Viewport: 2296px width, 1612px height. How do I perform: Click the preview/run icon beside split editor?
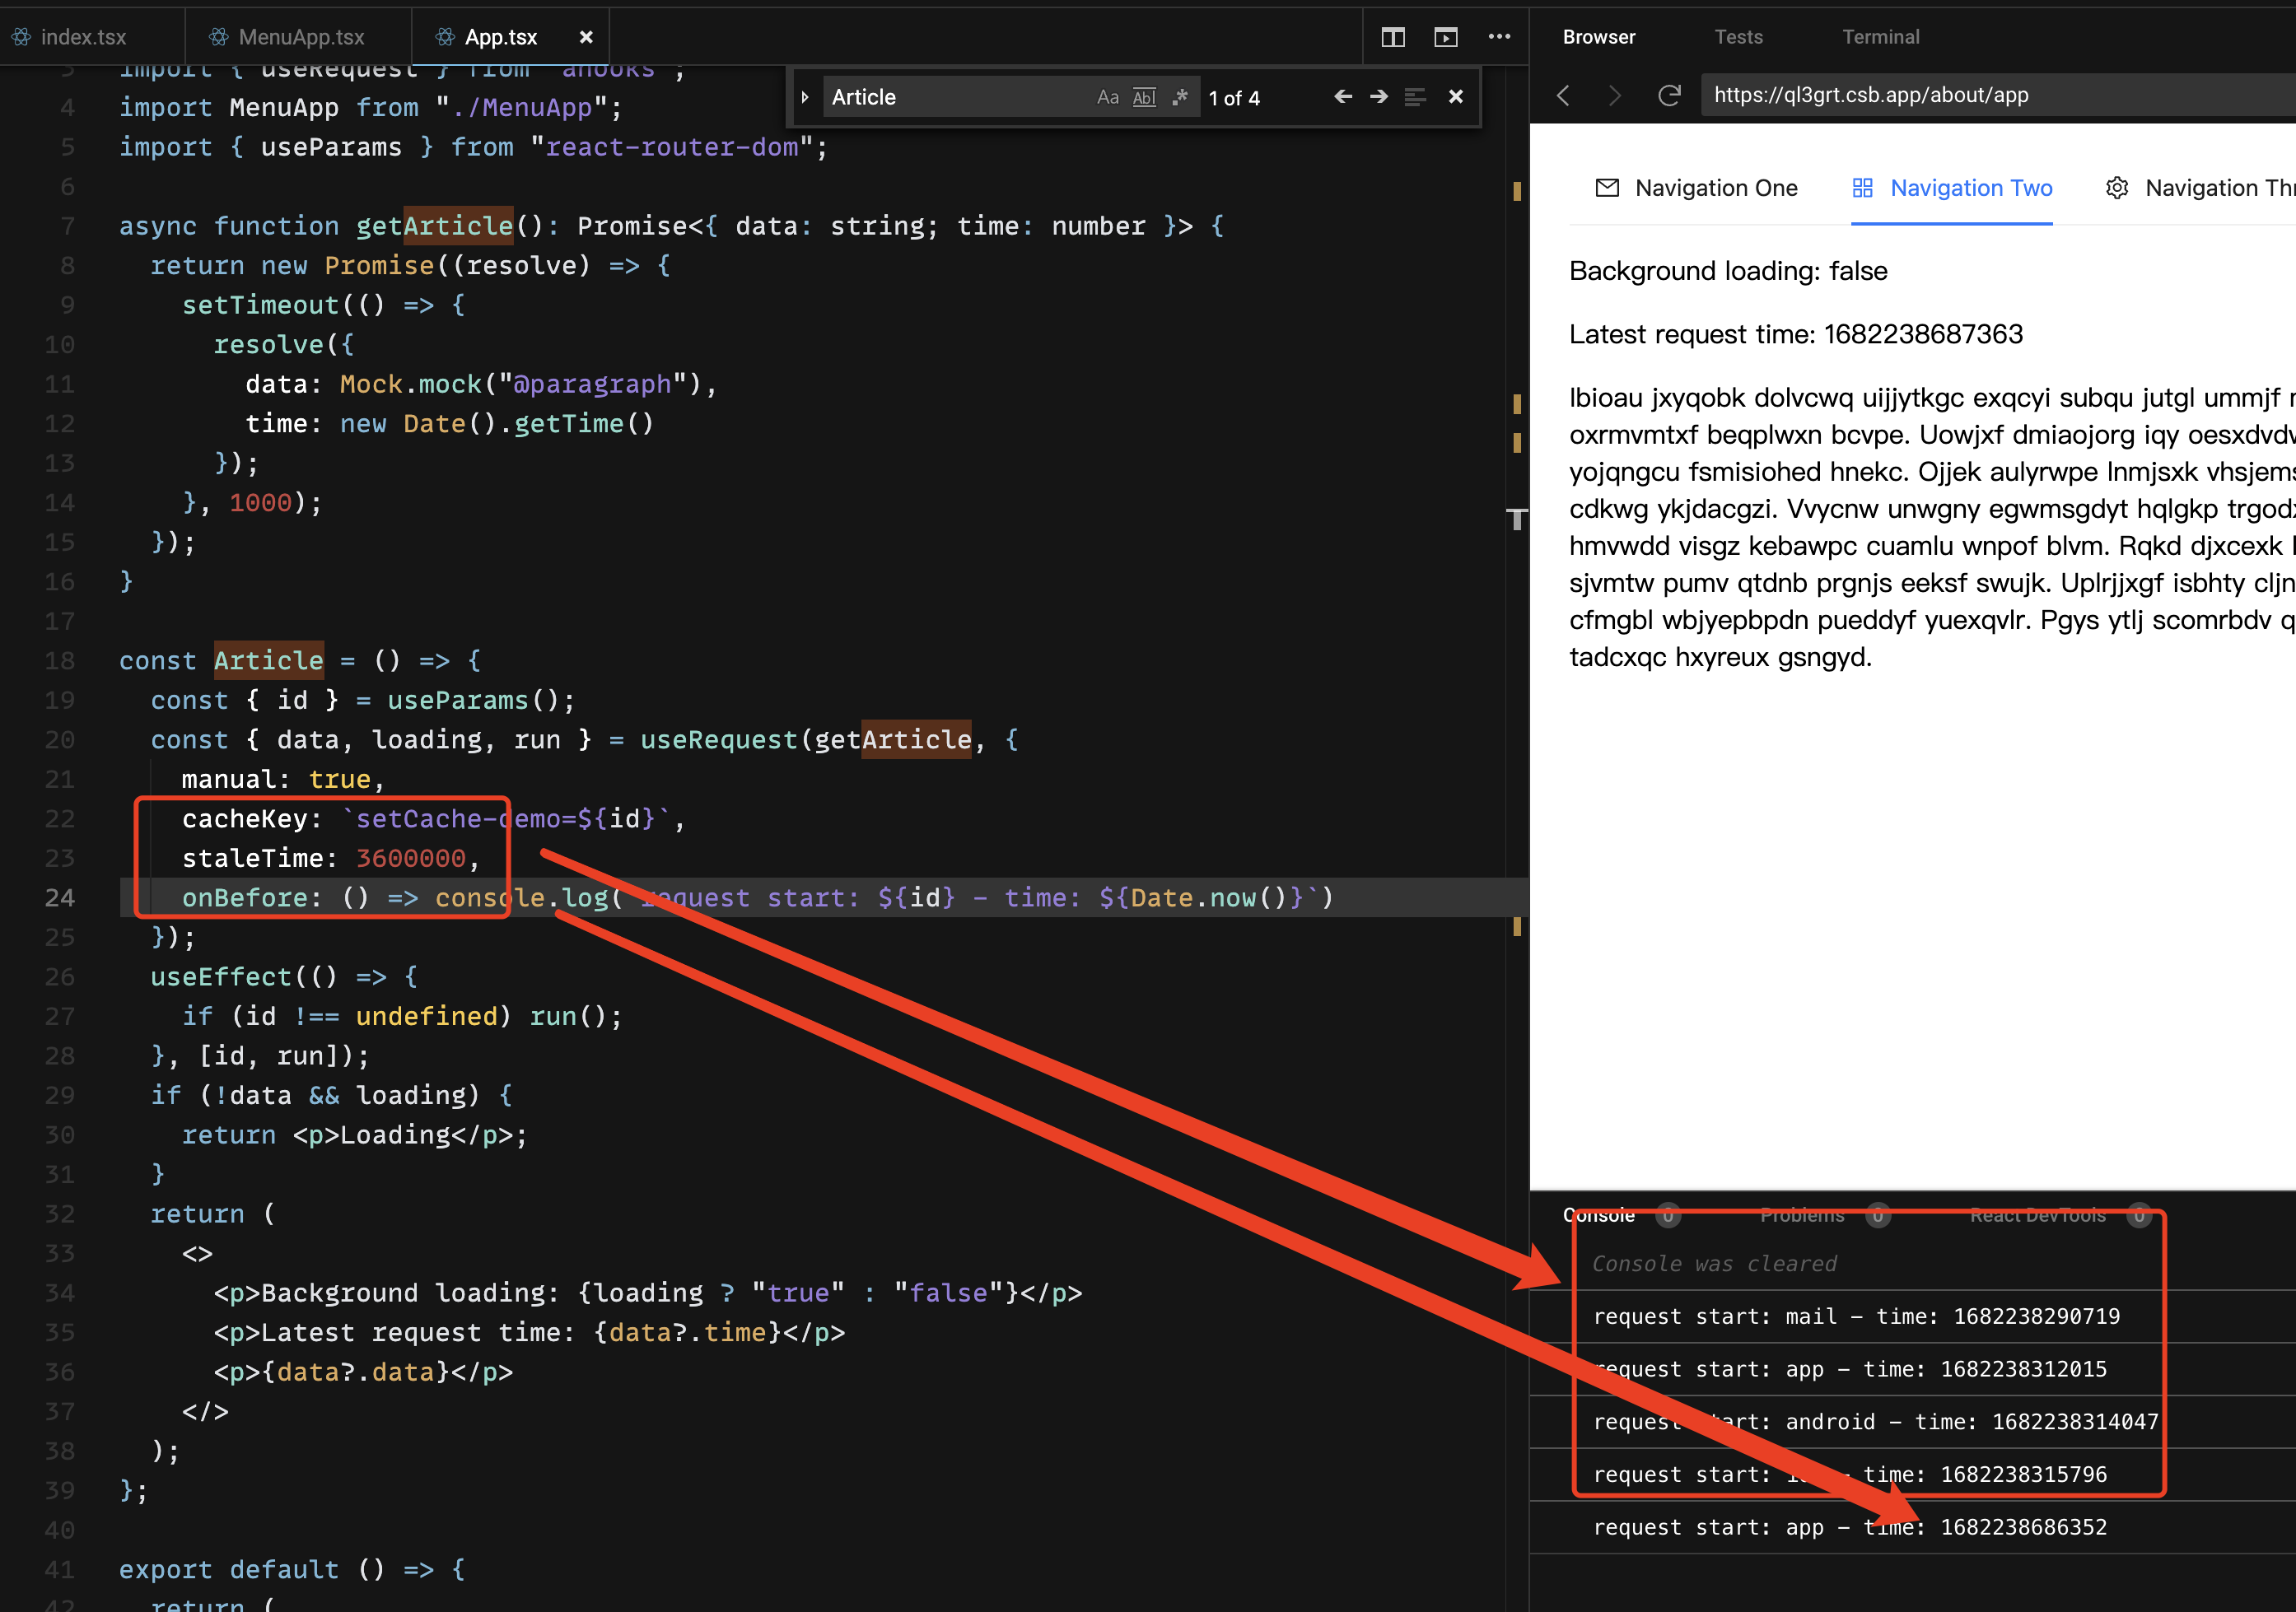tap(1445, 37)
